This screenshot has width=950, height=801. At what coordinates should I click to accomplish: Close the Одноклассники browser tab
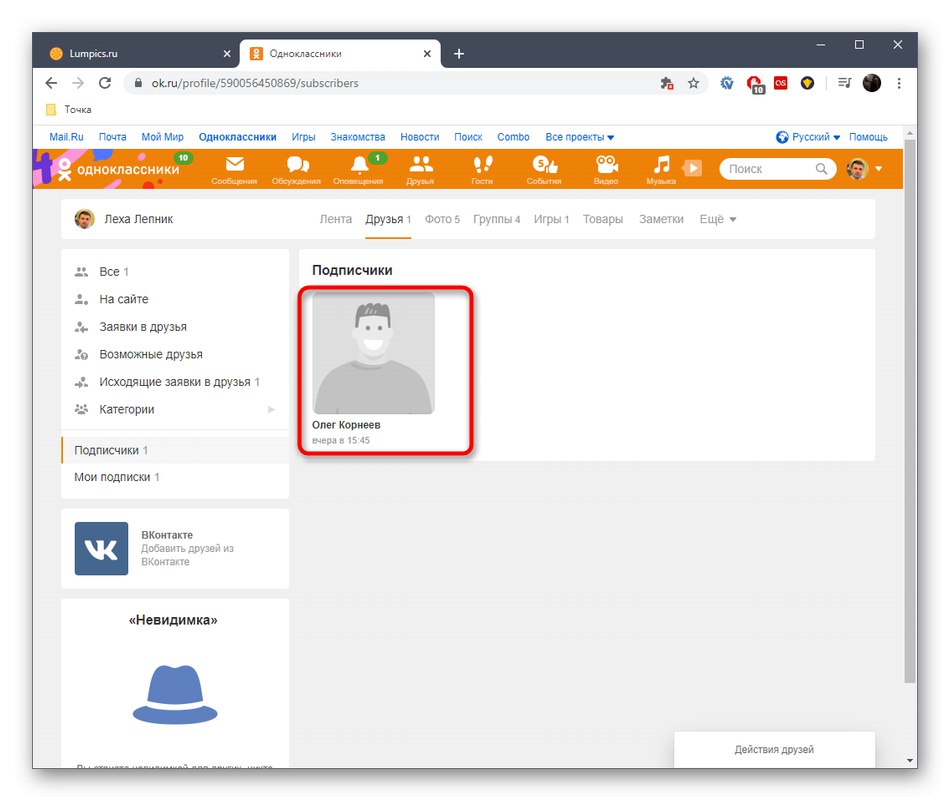coord(427,53)
